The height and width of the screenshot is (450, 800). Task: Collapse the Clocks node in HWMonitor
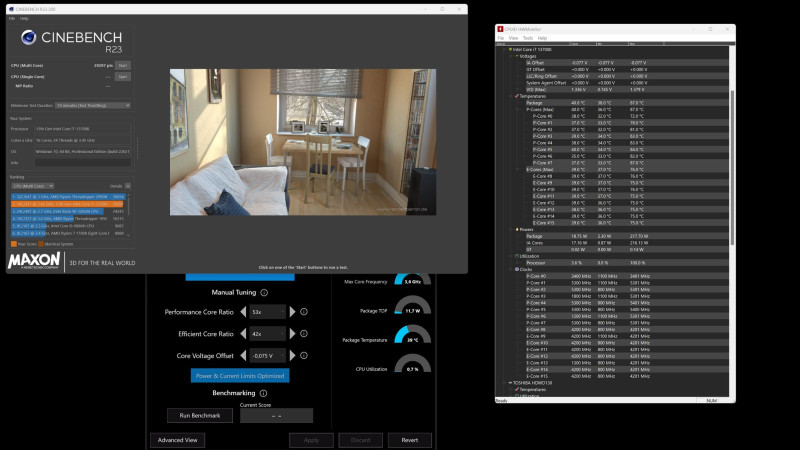click(x=511, y=269)
